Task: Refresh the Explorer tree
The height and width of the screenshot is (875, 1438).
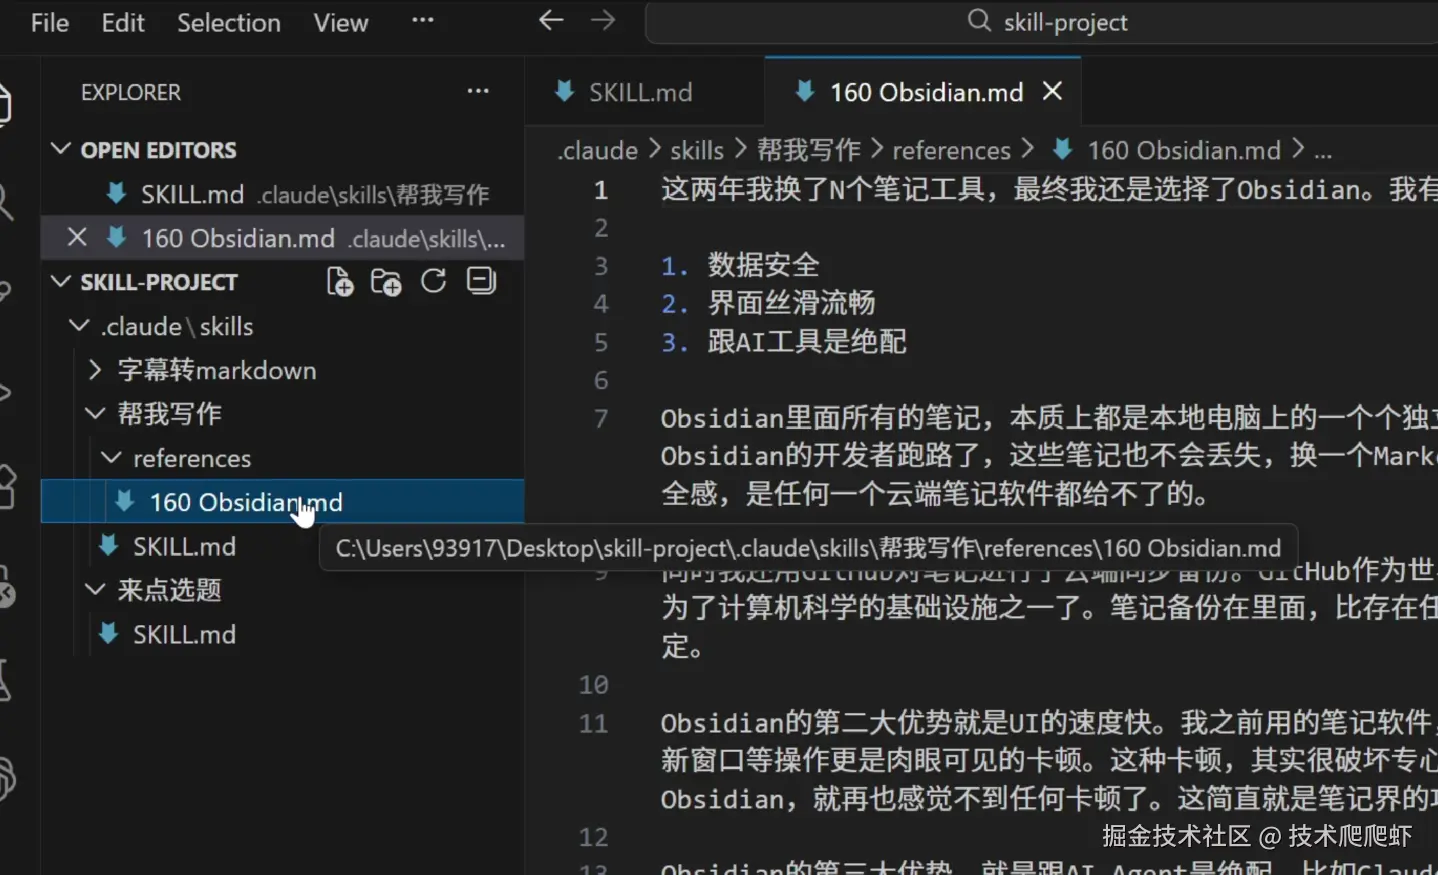Action: [x=433, y=282]
